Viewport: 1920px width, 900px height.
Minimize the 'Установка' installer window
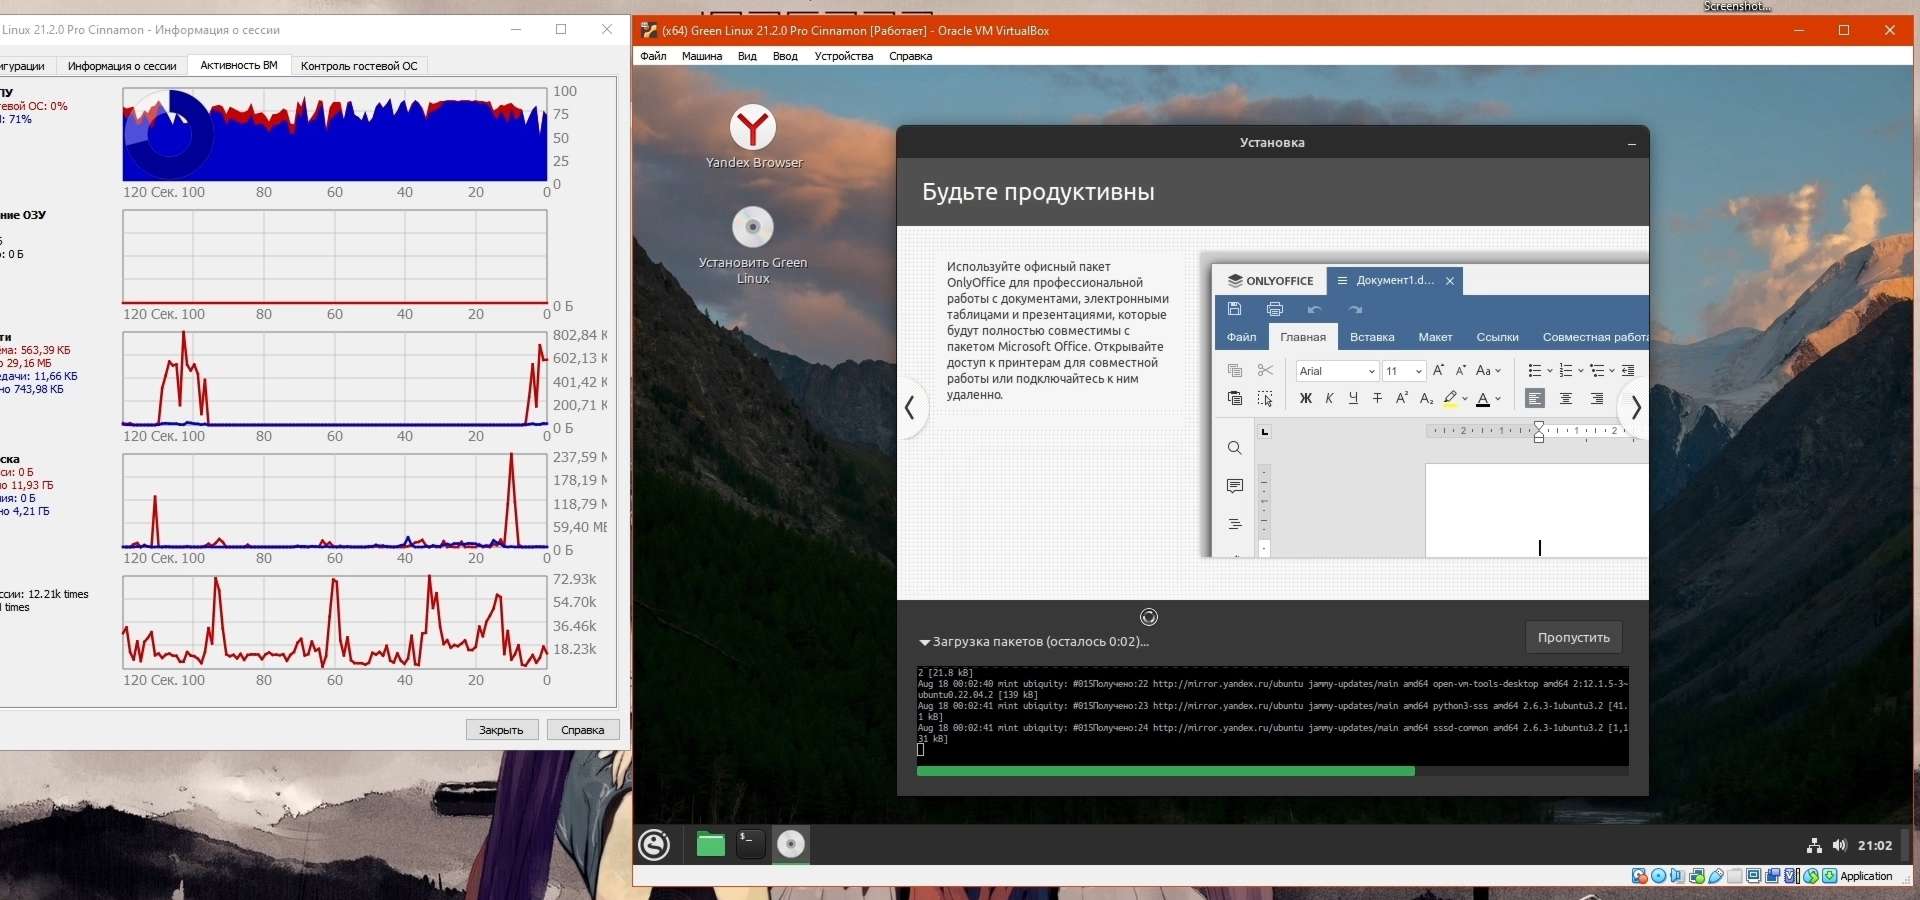click(1632, 144)
